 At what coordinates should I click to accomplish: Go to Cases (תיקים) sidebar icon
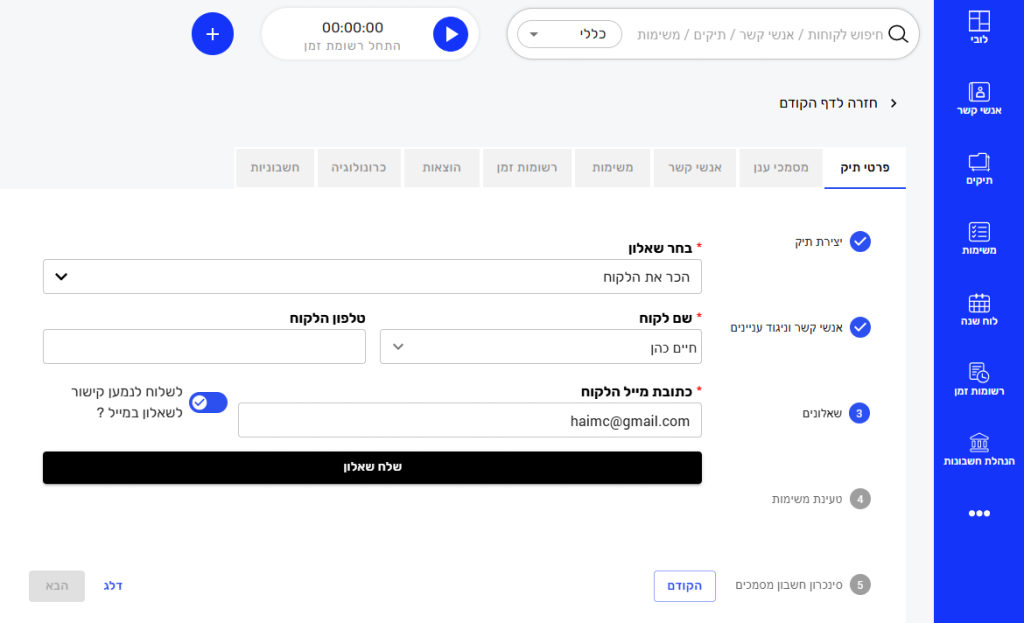(979, 168)
